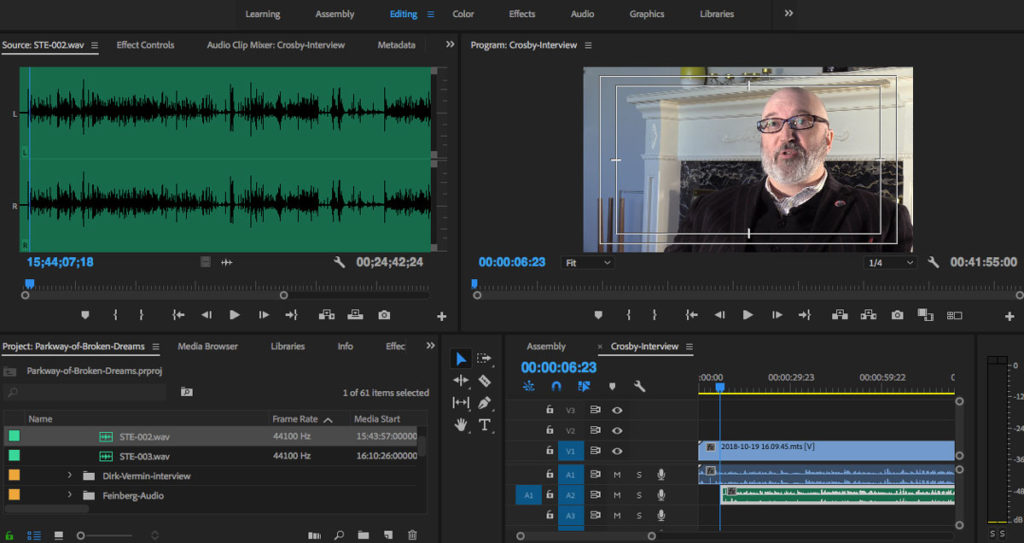
Task: Play the Program monitor sequence
Action: click(x=748, y=315)
